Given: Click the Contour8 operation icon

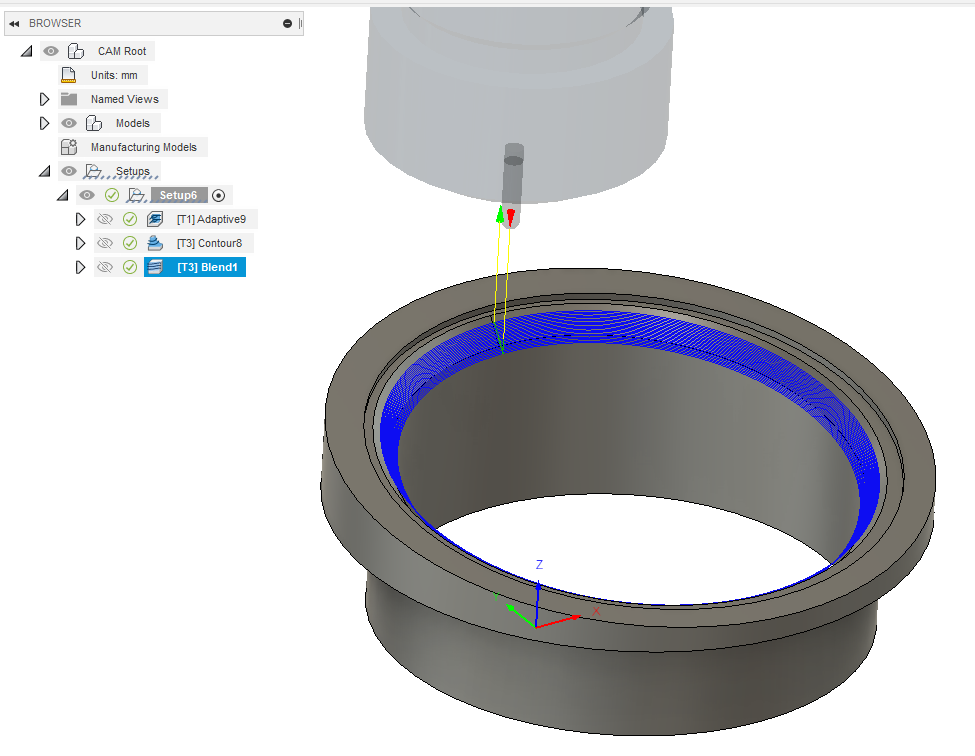Looking at the screenshot, I should pos(155,243).
